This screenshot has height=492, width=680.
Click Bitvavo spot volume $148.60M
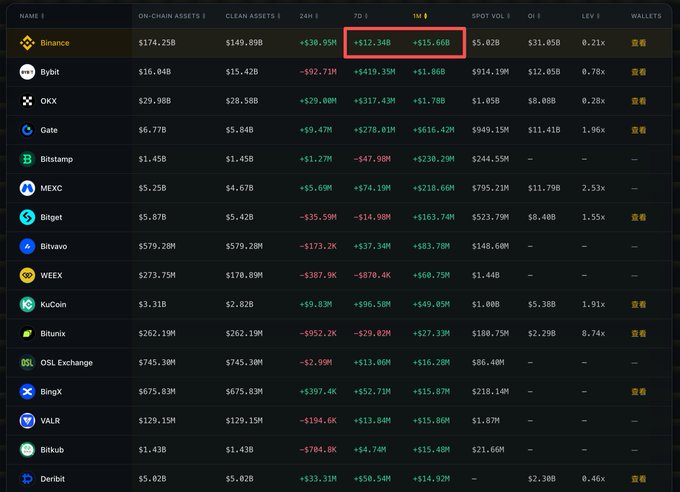(x=490, y=246)
